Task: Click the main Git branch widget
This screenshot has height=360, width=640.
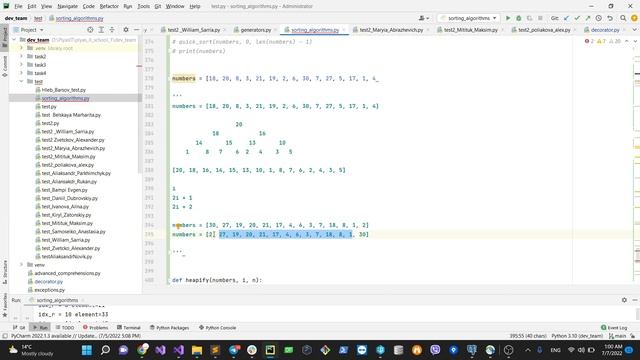Action: click(x=618, y=336)
